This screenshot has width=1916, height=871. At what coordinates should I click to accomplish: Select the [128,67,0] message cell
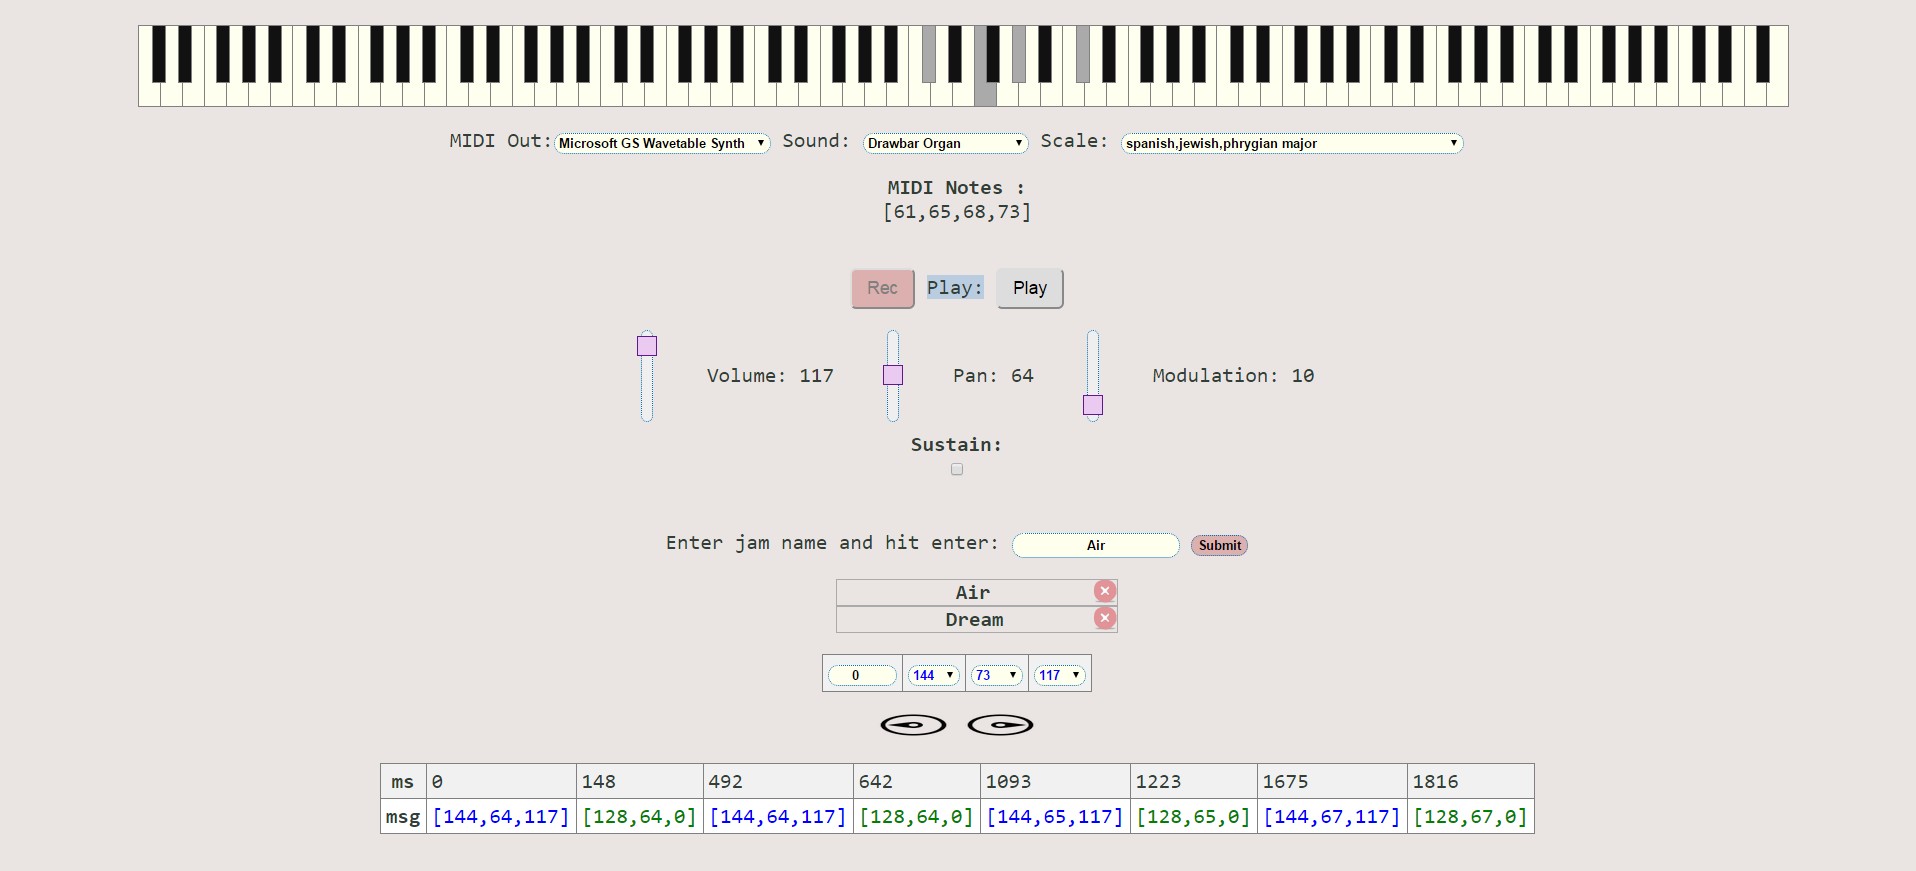point(1470,816)
